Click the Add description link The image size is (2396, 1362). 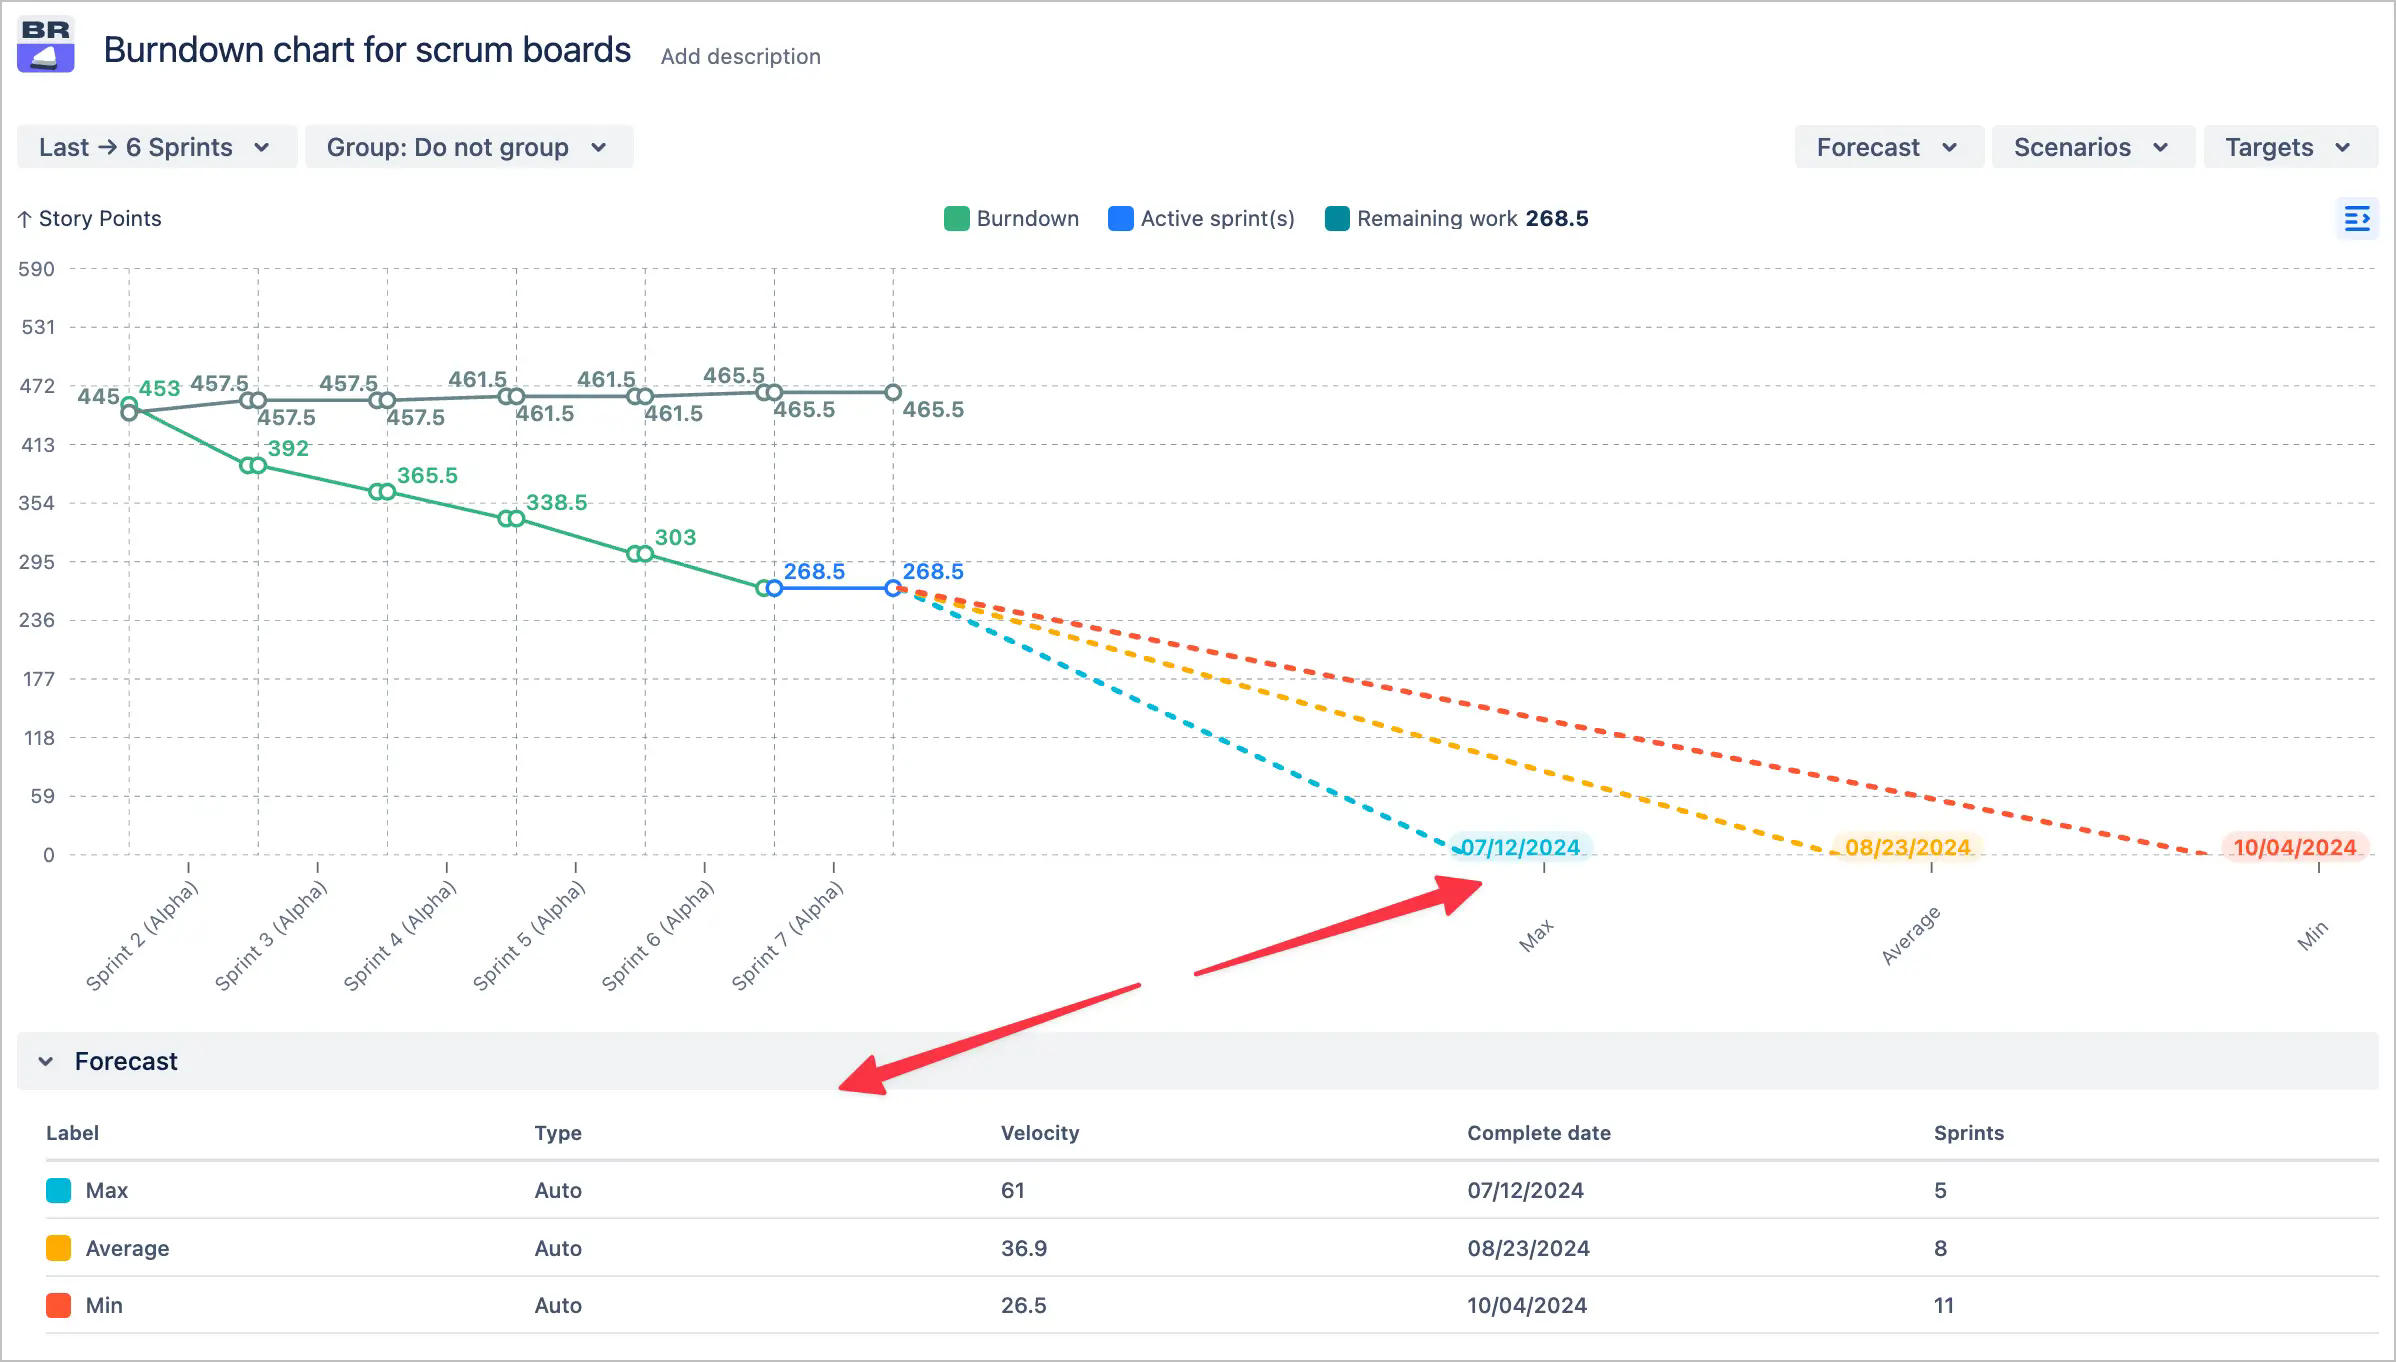[740, 57]
